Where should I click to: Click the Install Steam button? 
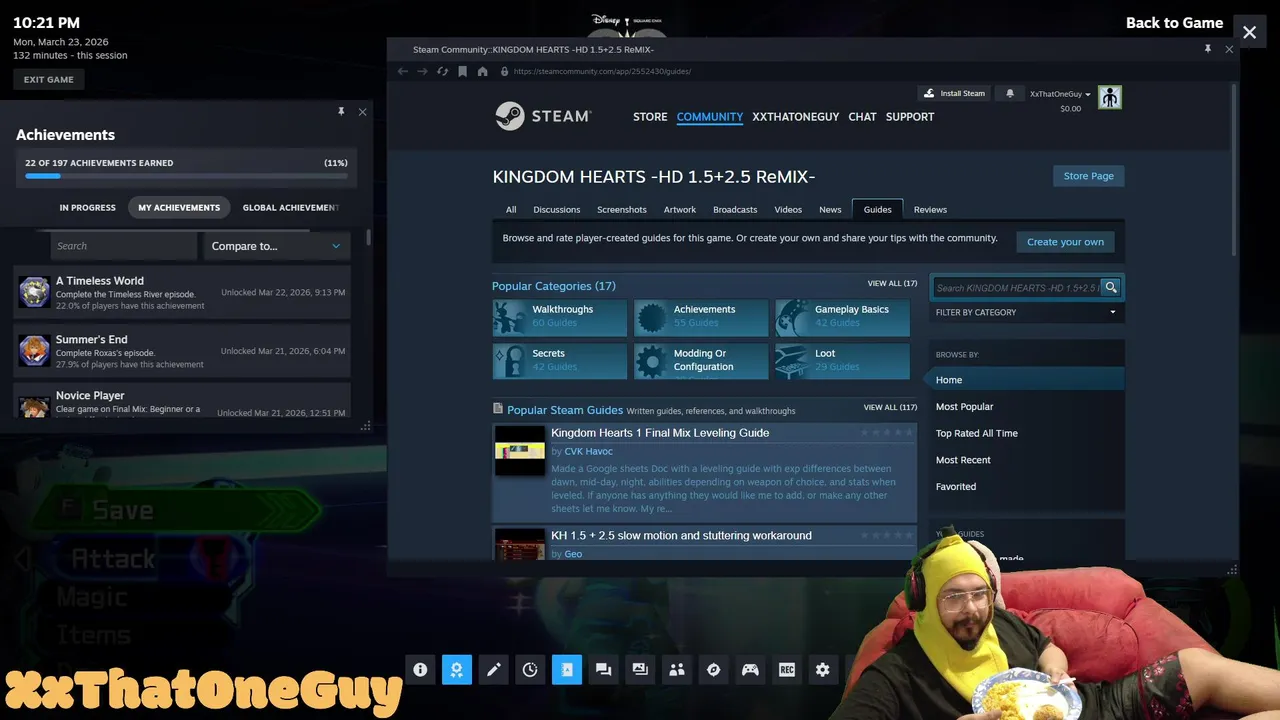point(955,93)
